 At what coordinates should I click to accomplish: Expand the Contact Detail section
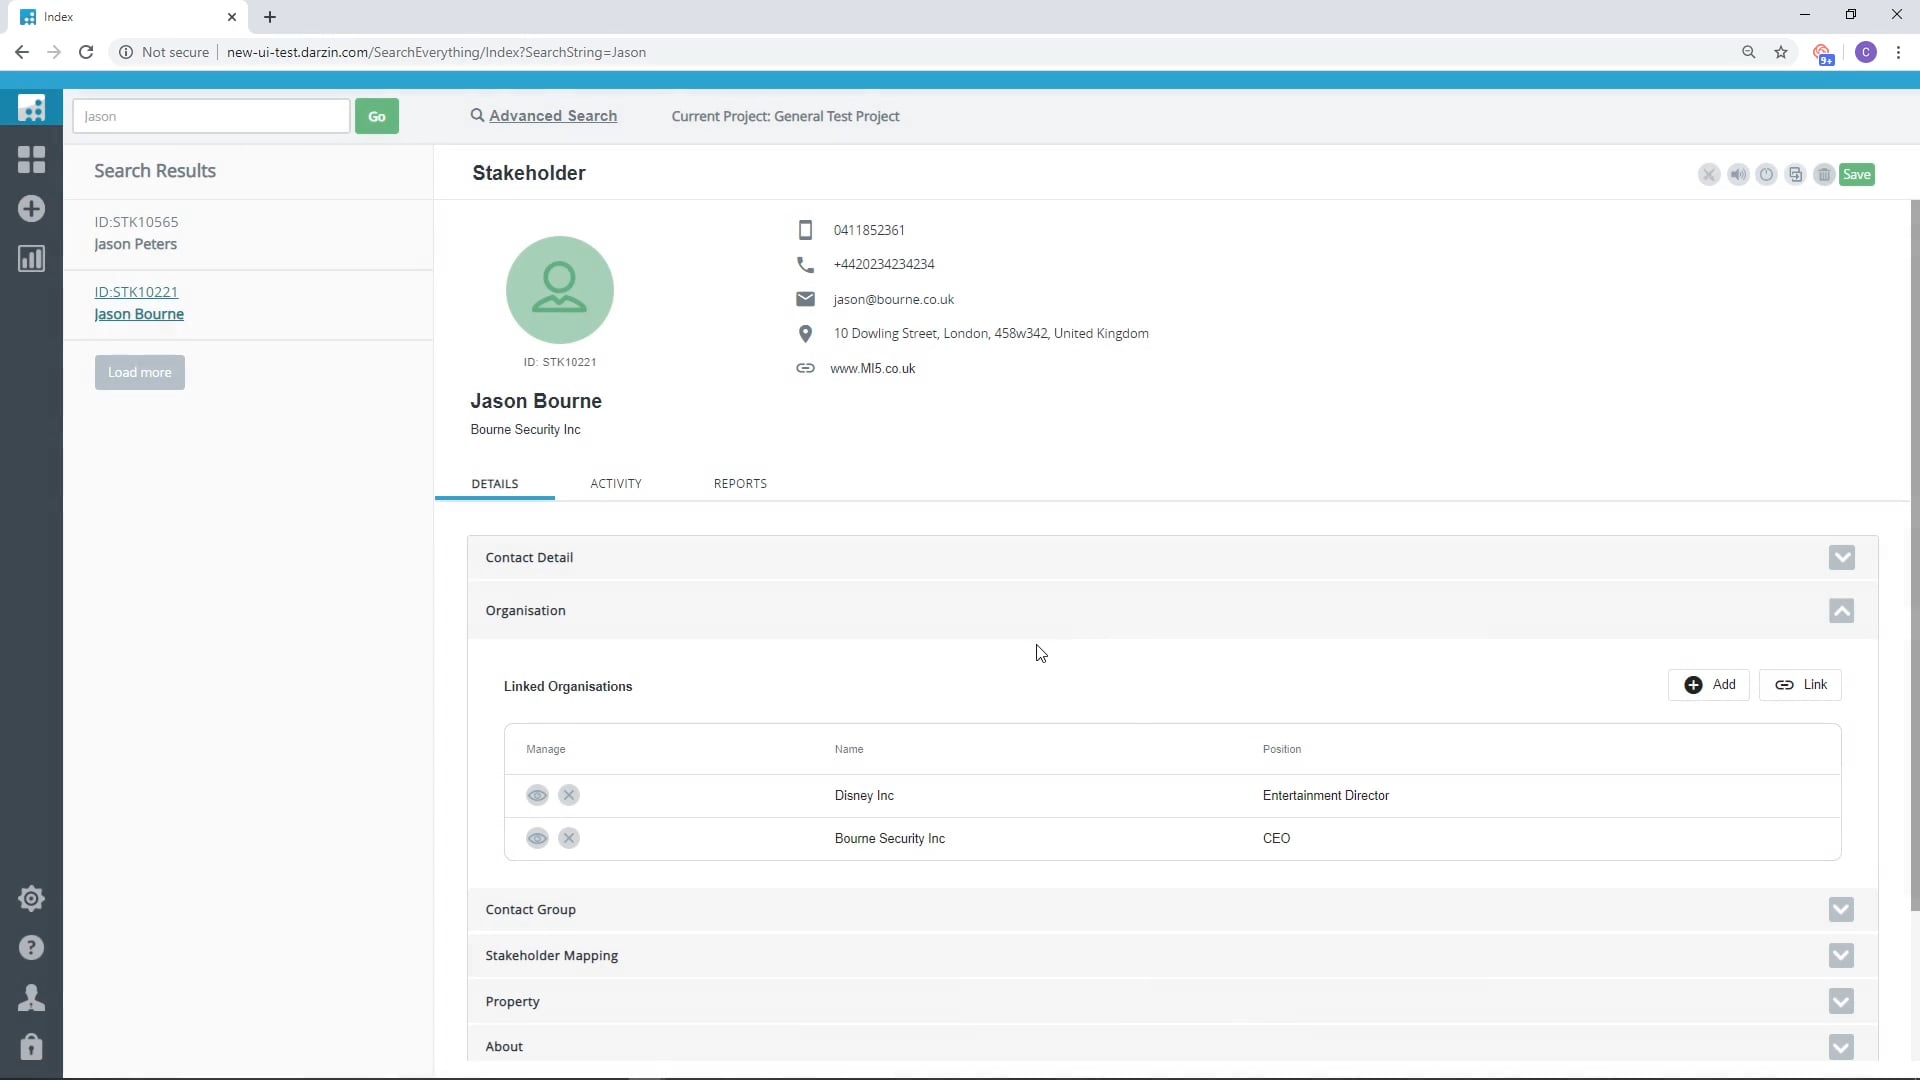(1841, 558)
